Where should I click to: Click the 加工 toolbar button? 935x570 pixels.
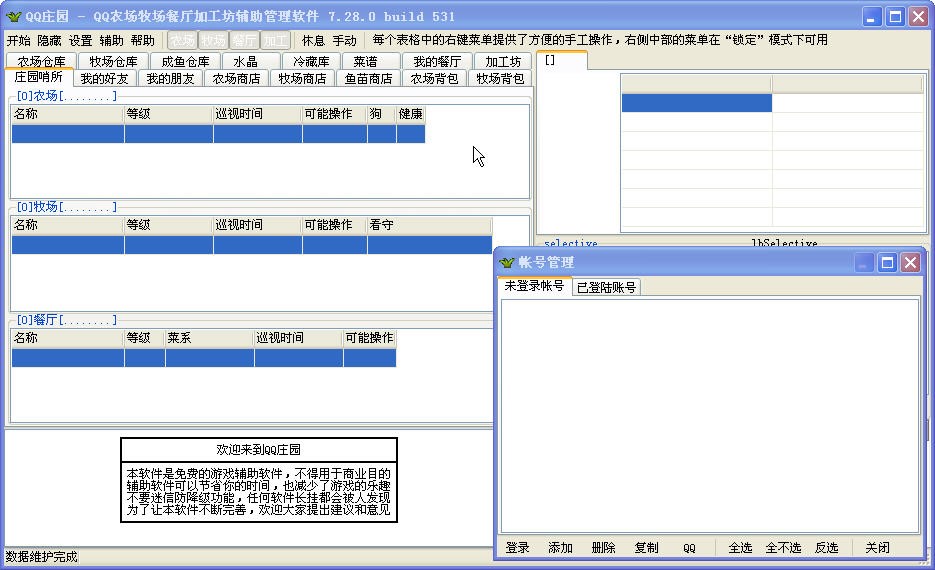pyautogui.click(x=275, y=41)
